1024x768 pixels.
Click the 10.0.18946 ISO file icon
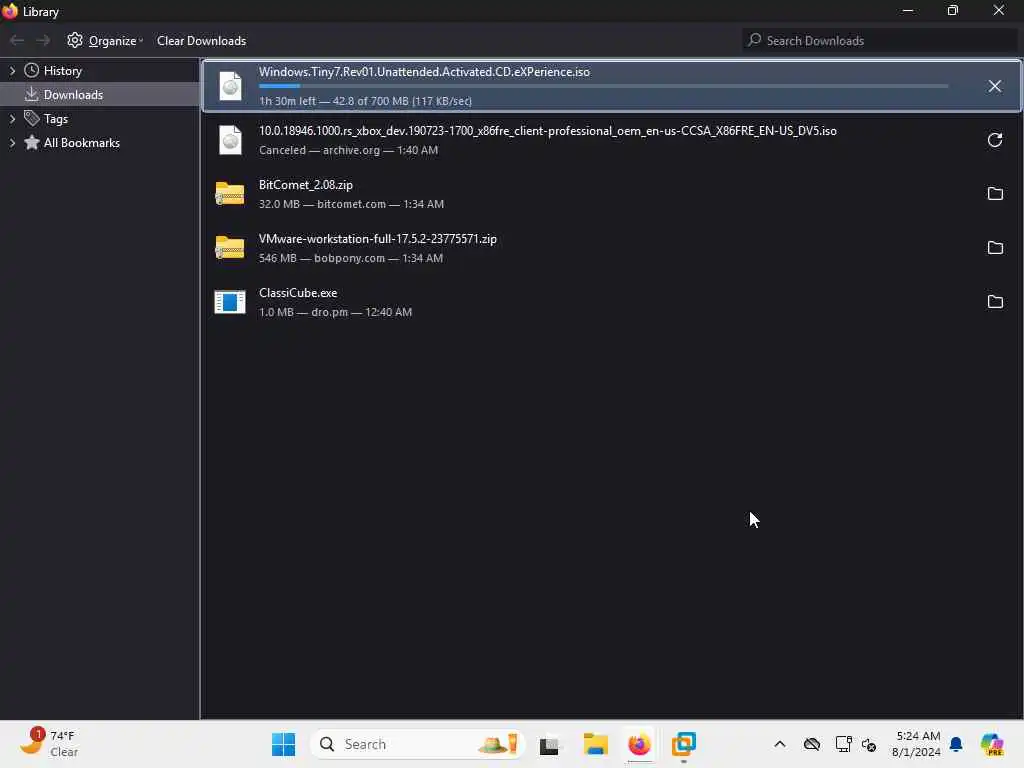[230, 140]
